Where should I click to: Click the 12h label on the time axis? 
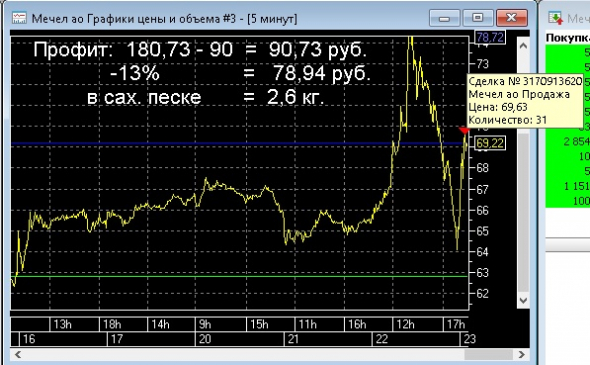pos(406,324)
